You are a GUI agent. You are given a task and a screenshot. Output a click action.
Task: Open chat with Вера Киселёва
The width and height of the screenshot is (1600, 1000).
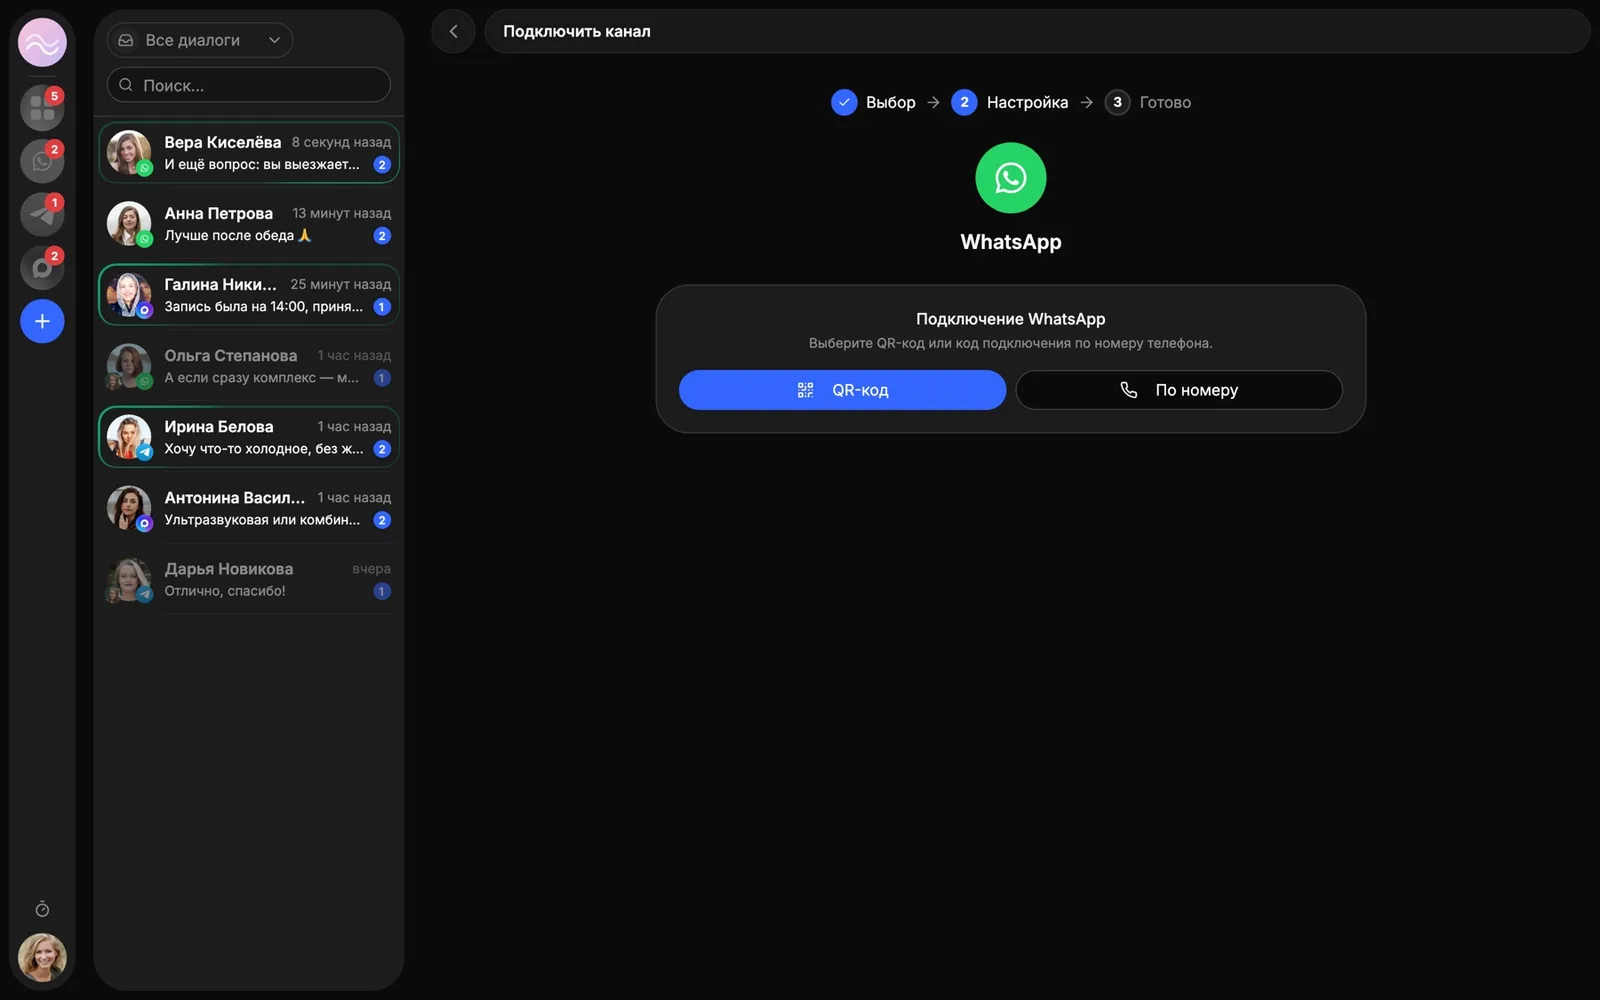(249, 153)
